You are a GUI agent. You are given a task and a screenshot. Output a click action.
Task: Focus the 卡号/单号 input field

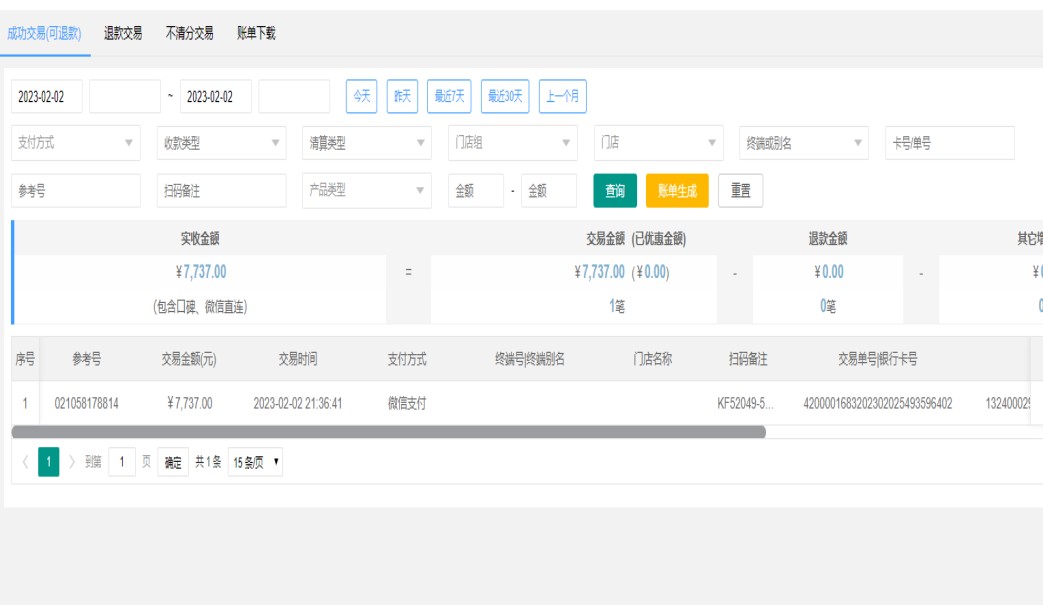(949, 143)
